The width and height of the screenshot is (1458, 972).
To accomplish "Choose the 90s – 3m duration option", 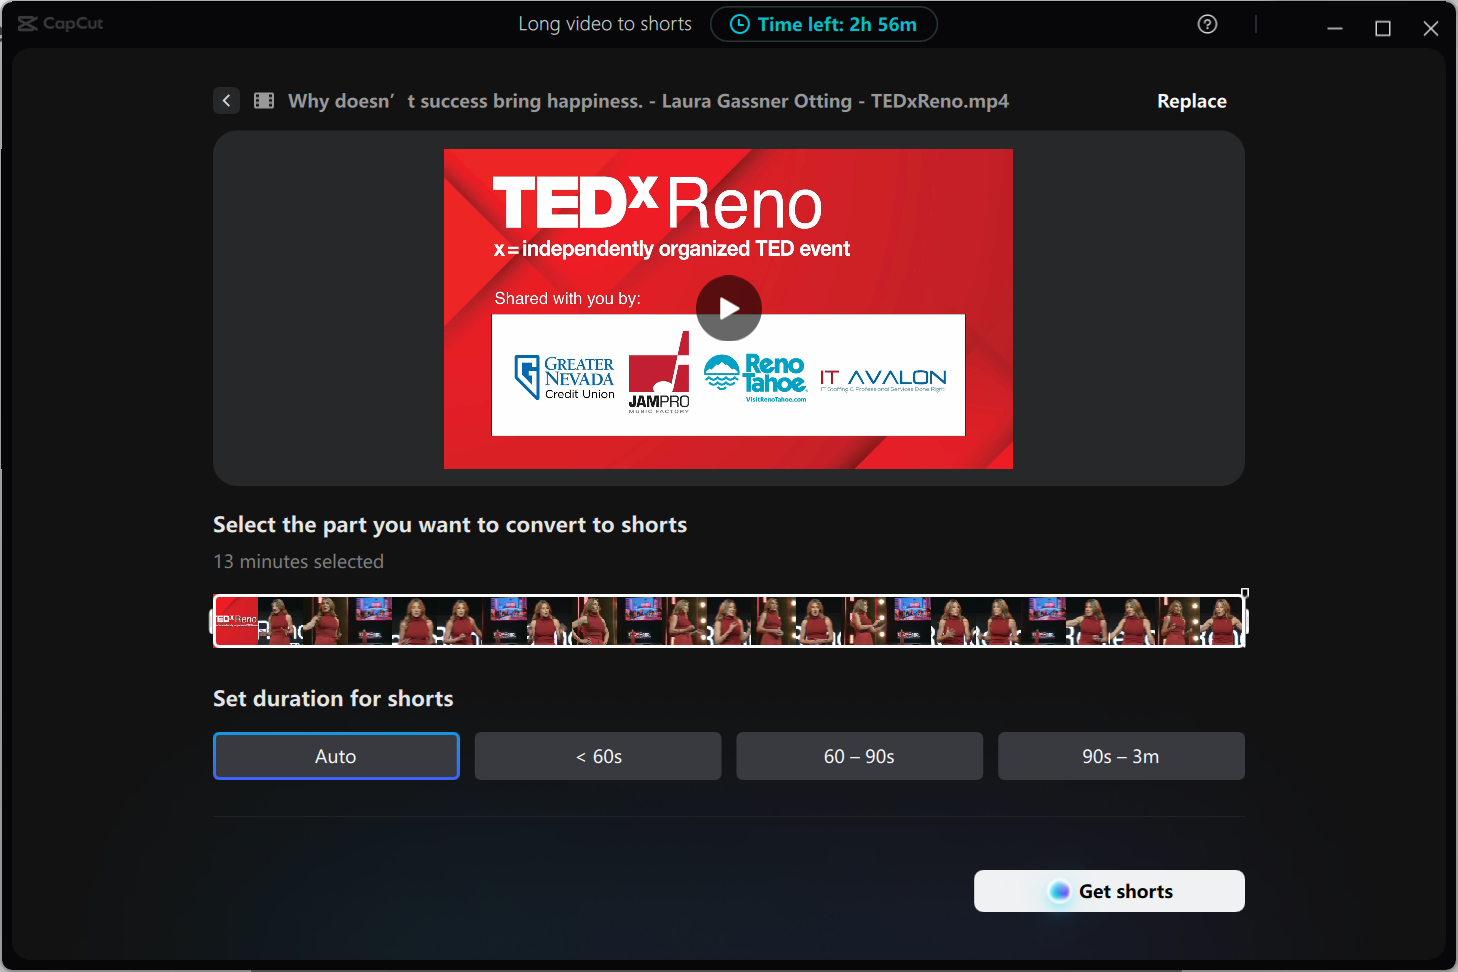I will [1121, 756].
